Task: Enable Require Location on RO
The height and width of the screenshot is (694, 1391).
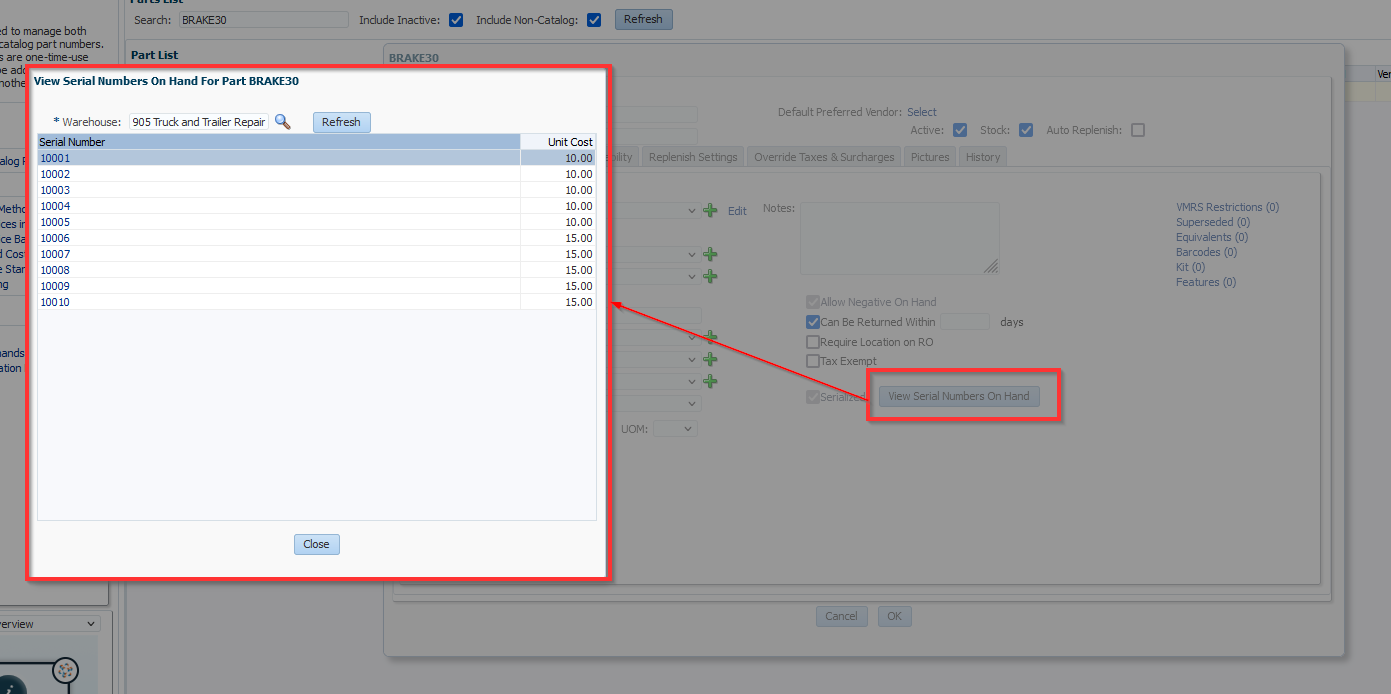Action: [x=813, y=342]
